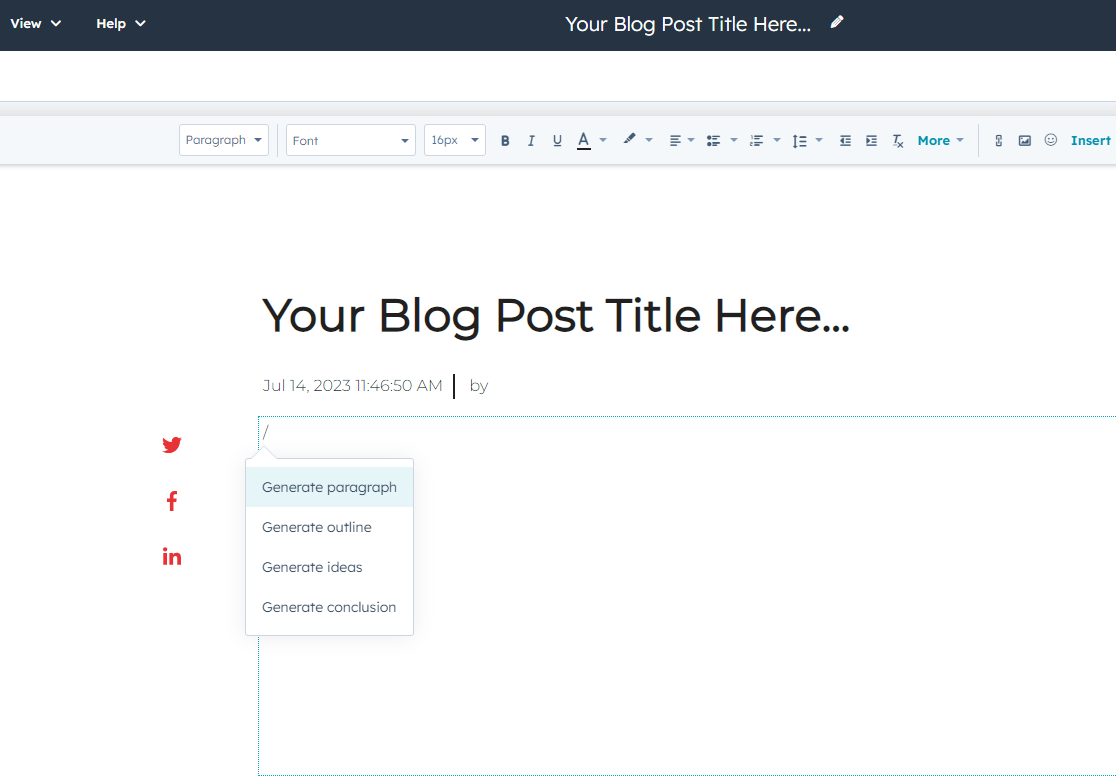Click the Twitter share icon
The width and height of the screenshot is (1116, 777).
point(172,445)
